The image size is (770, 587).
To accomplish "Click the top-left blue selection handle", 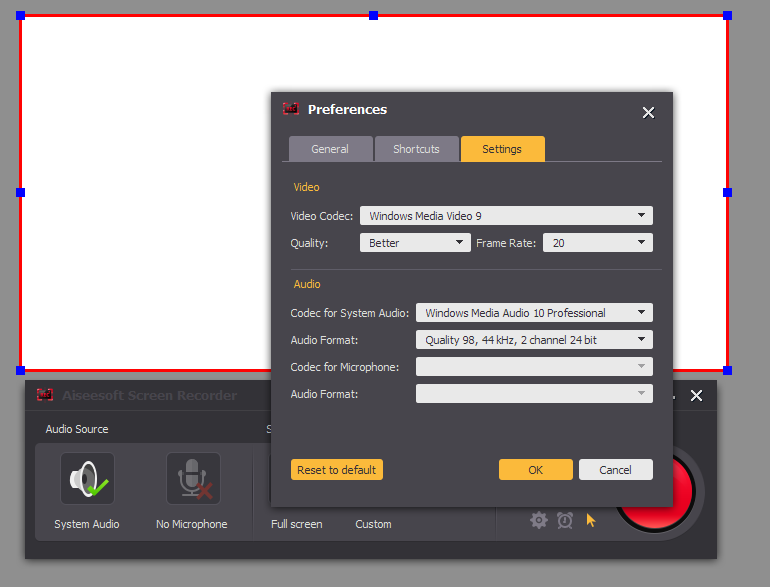I will 20,16.
